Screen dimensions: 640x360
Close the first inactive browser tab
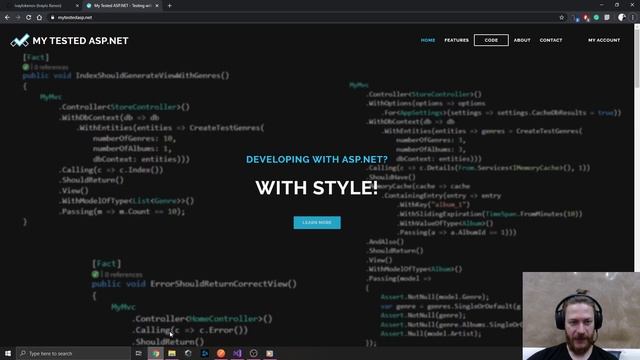[78, 6]
